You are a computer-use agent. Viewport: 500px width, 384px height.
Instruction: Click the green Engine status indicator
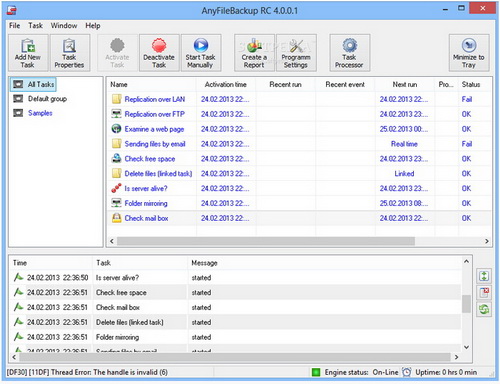316,372
